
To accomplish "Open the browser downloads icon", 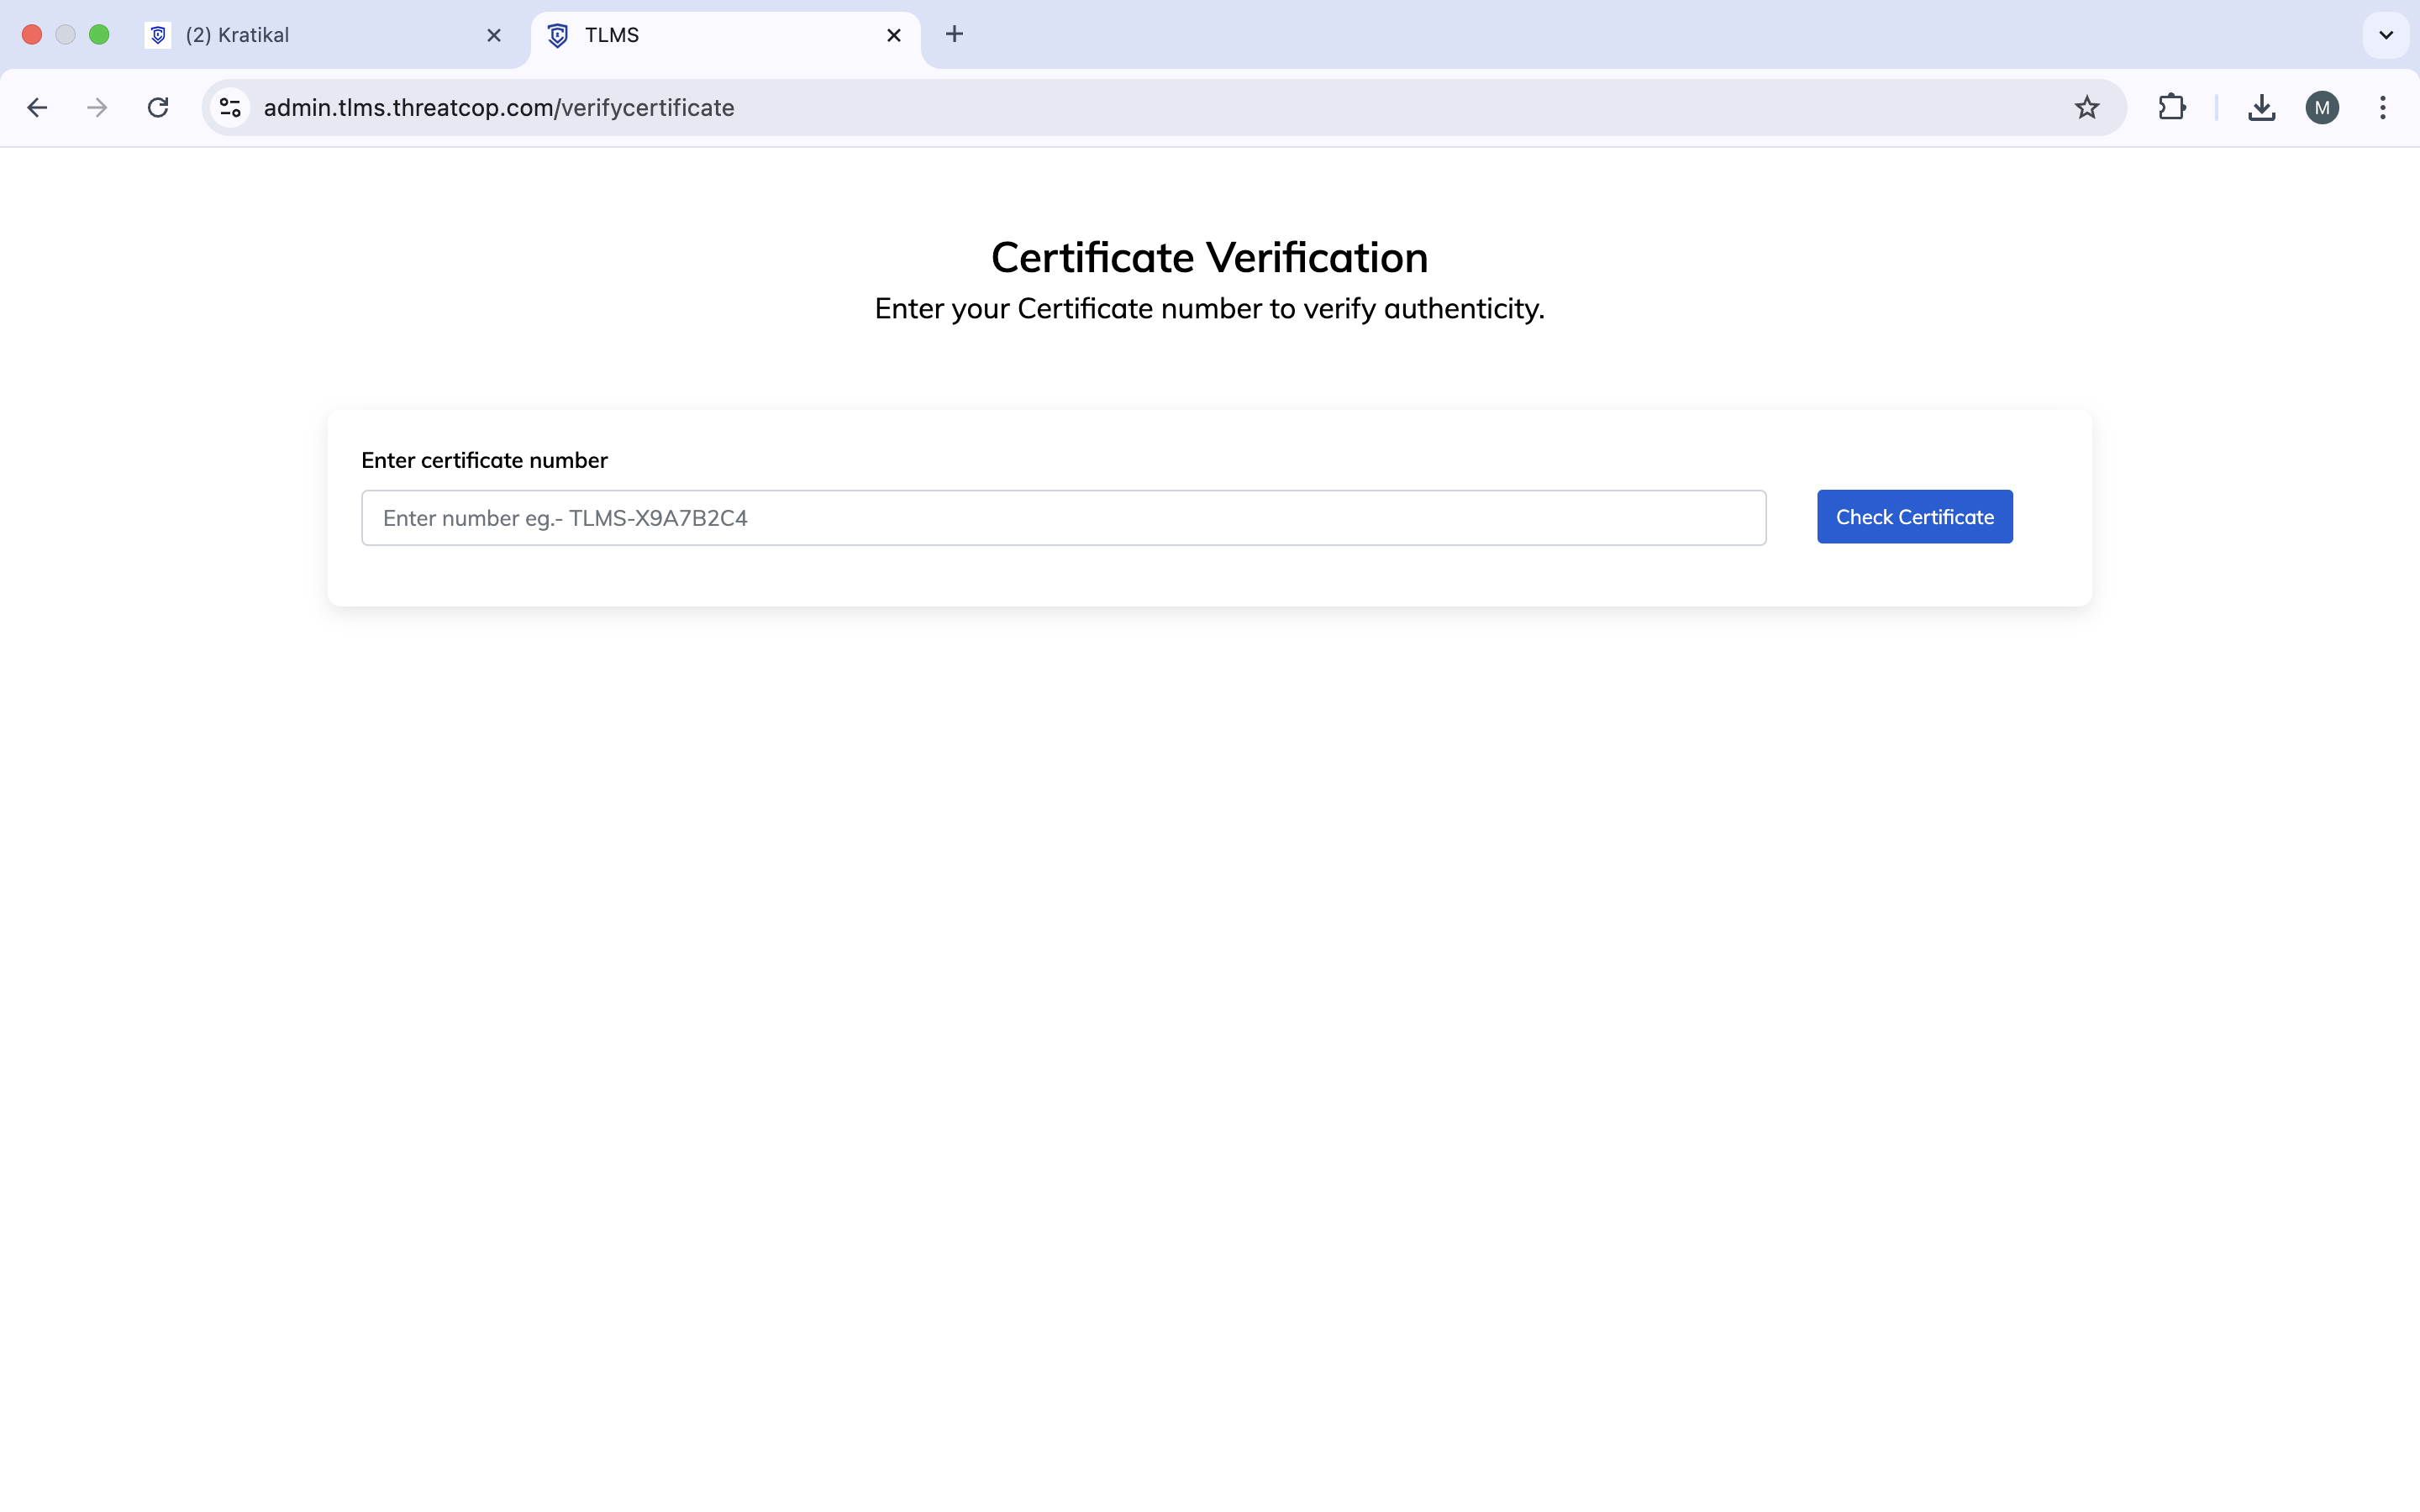I will click(x=2261, y=107).
